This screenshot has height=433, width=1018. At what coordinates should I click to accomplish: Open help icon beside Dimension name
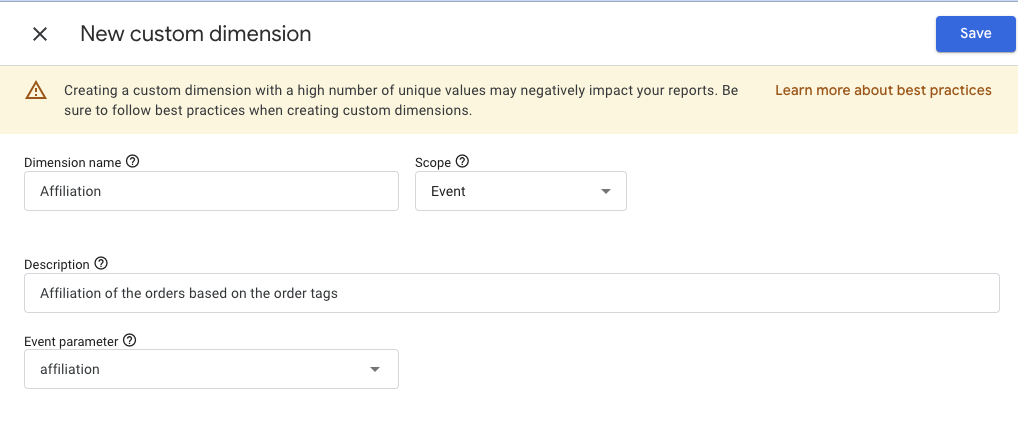[133, 161]
